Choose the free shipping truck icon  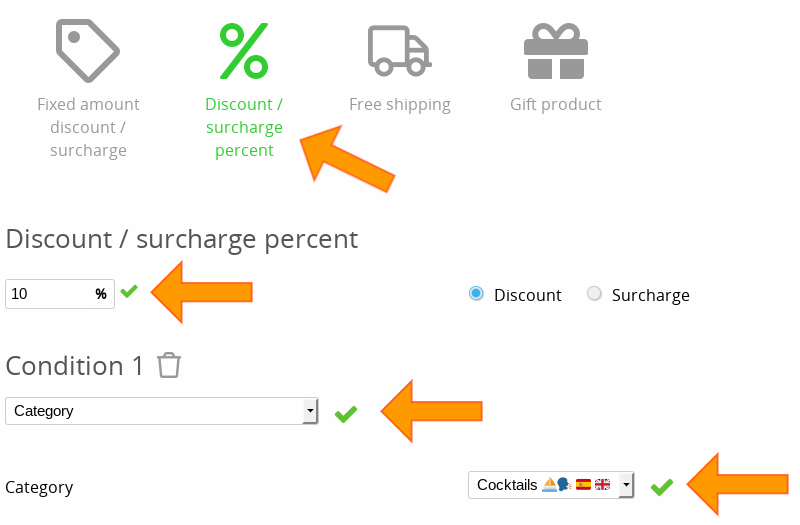pyautogui.click(x=399, y=50)
